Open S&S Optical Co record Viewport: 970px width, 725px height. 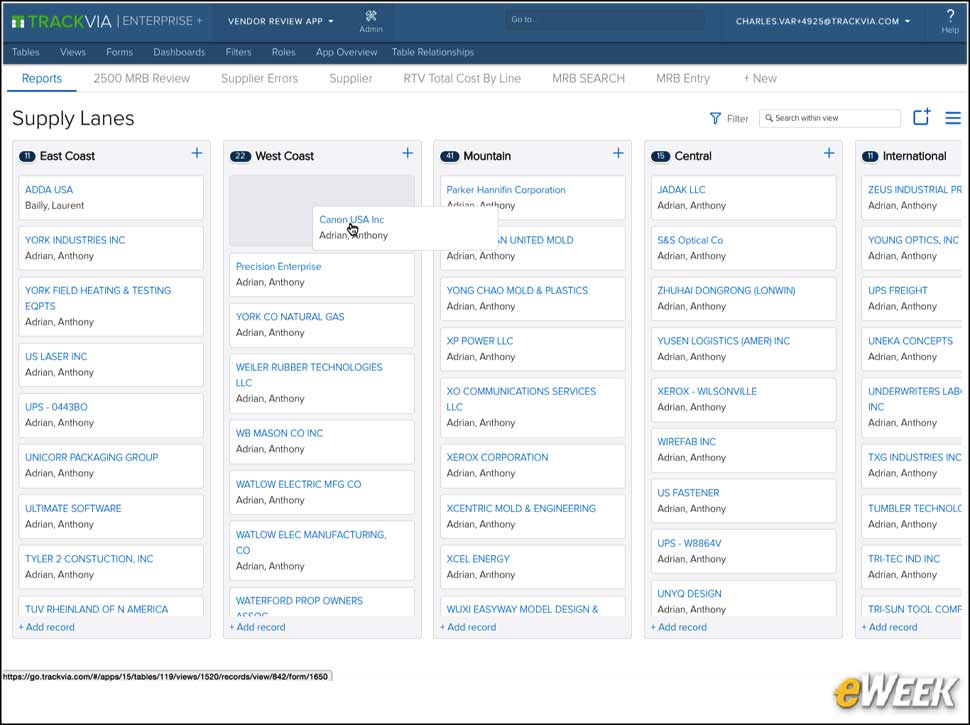pyautogui.click(x=690, y=240)
